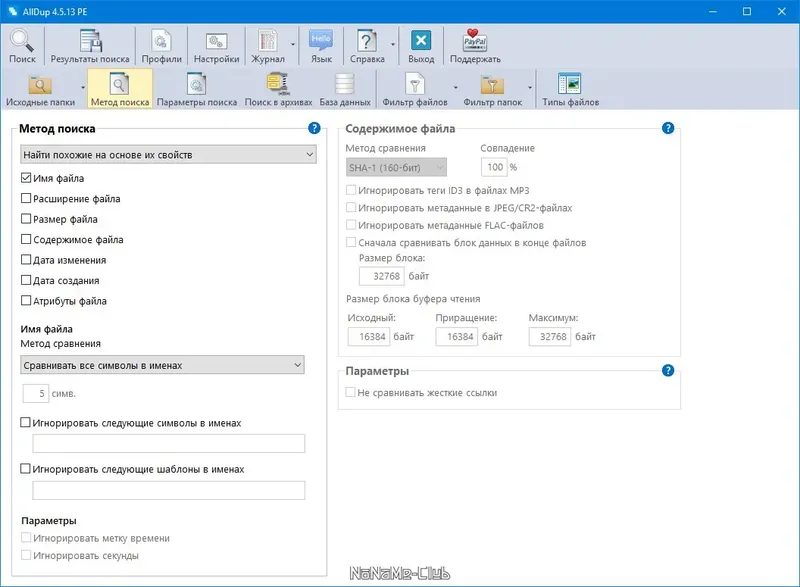
Task: Open Фильтр папок dropdown arrow
Action: click(530, 88)
